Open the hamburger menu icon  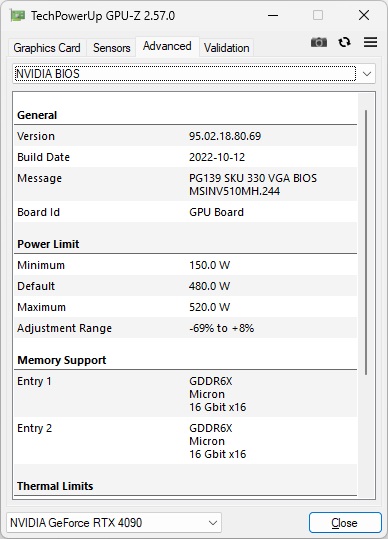coord(370,42)
